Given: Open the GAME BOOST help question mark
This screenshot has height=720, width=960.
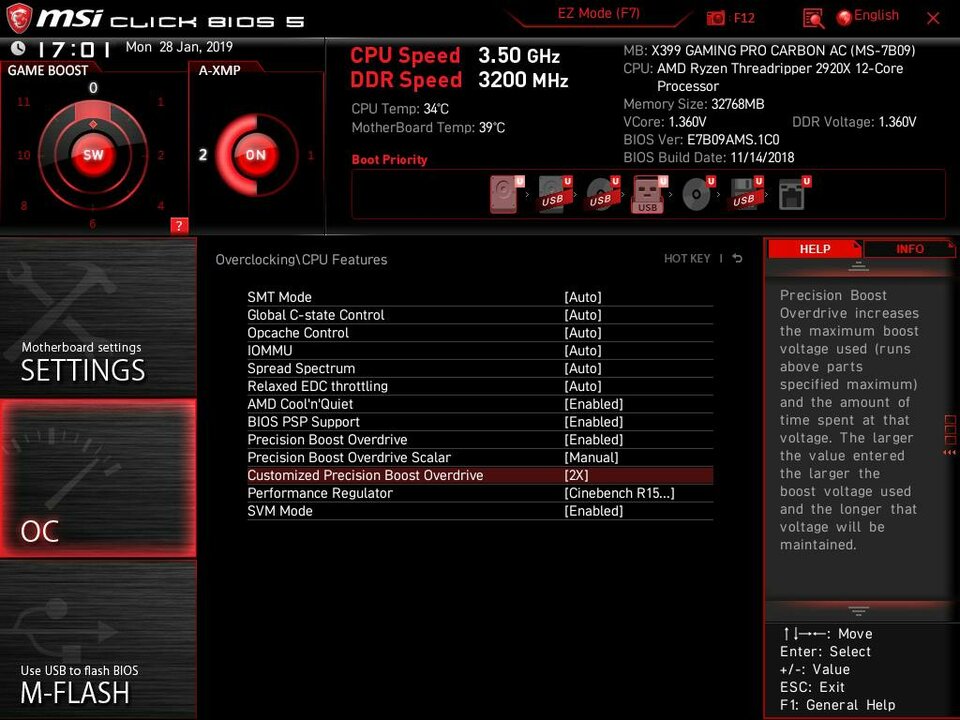Looking at the screenshot, I should [179, 225].
